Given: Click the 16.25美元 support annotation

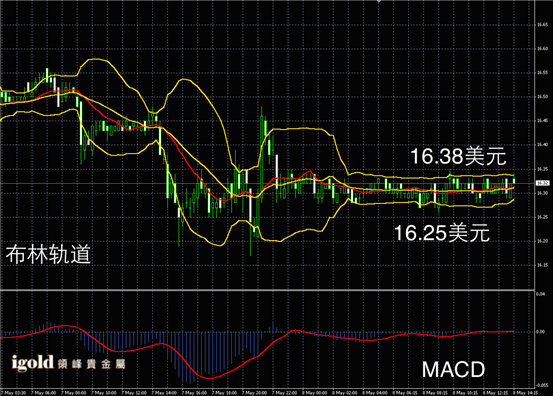Looking at the screenshot, I should (442, 233).
